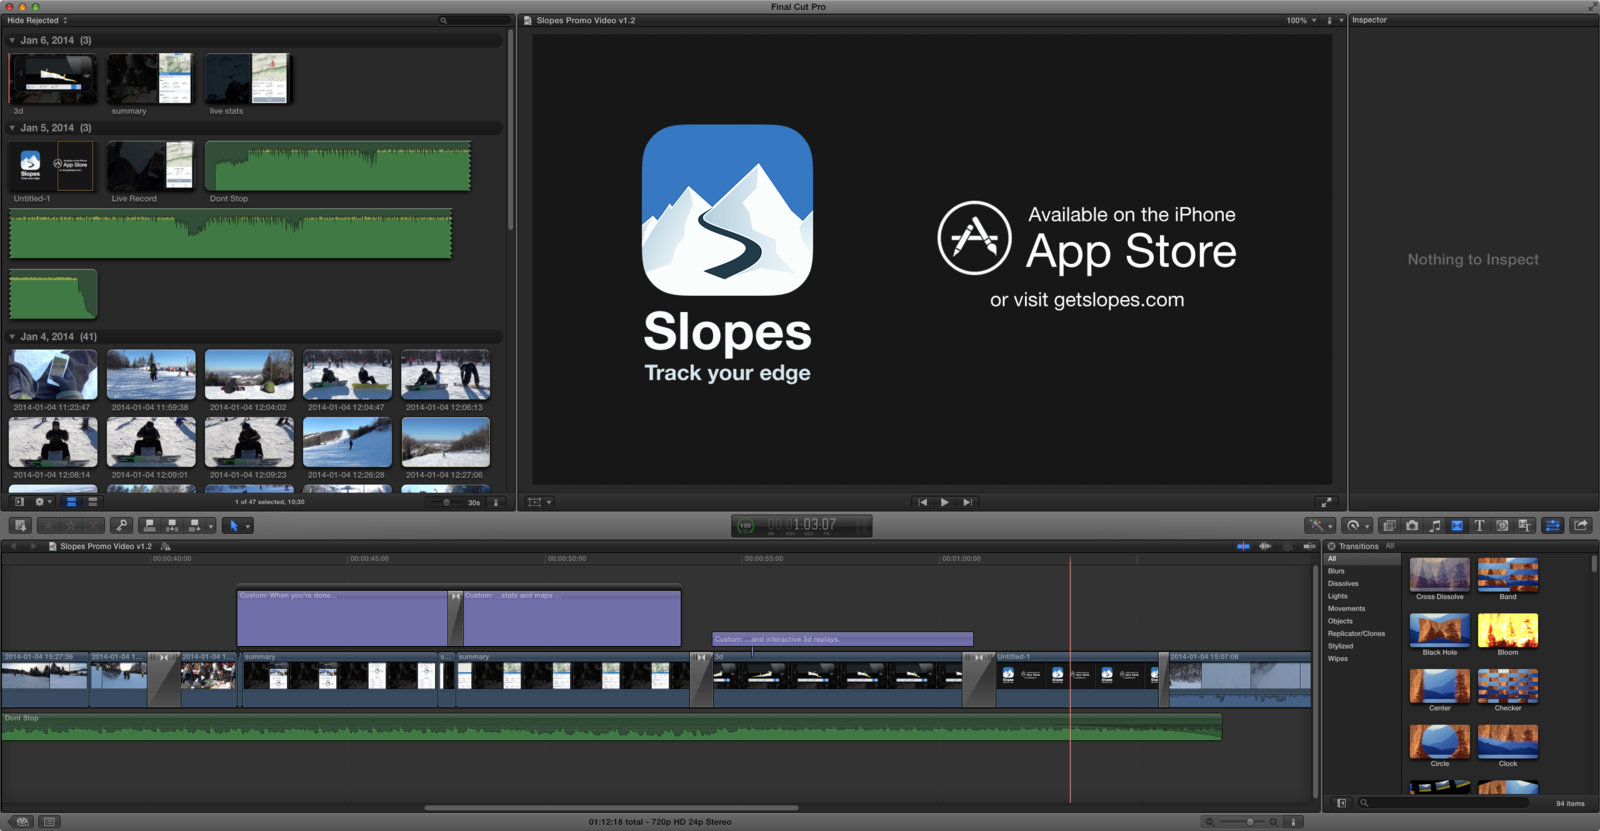Open the Retime speed menu
Viewport: 1600px width, 831px height.
1357,525
